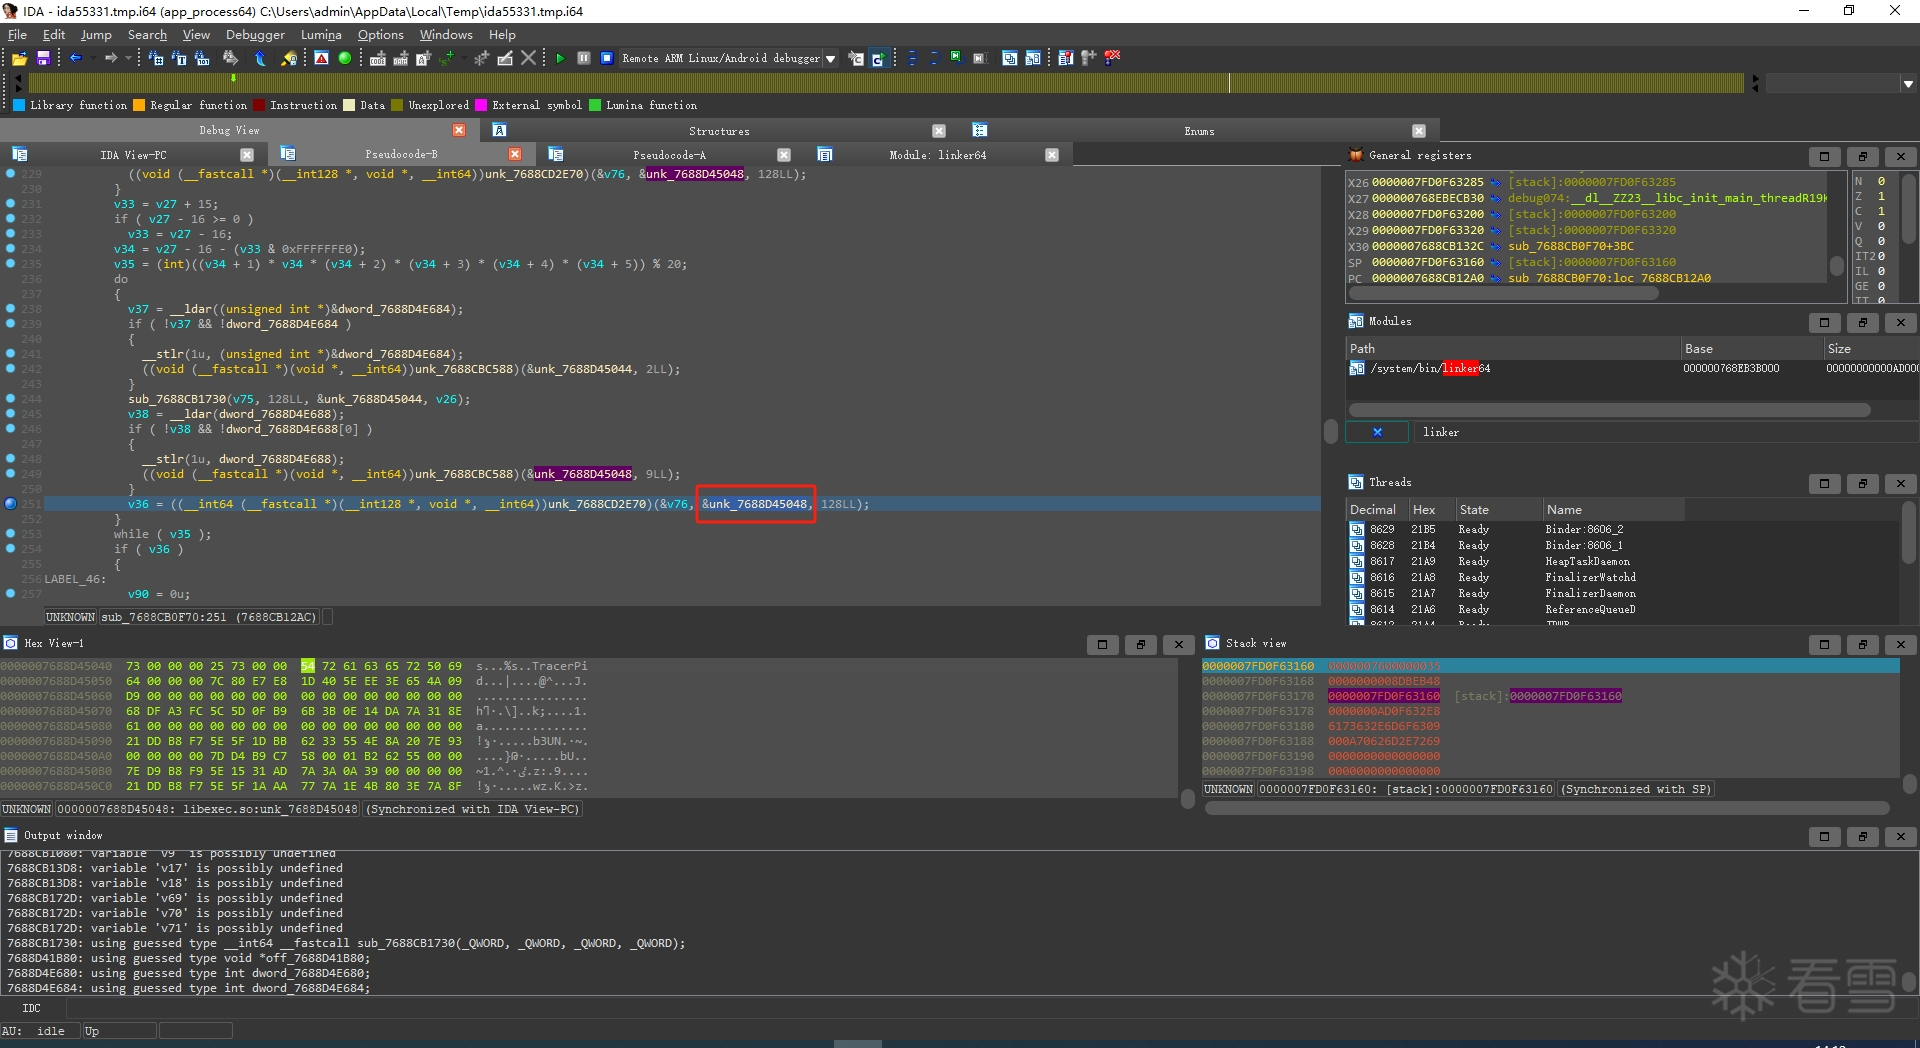The width and height of the screenshot is (1920, 1048).
Task: Click the Save database icon
Action: coord(43,59)
